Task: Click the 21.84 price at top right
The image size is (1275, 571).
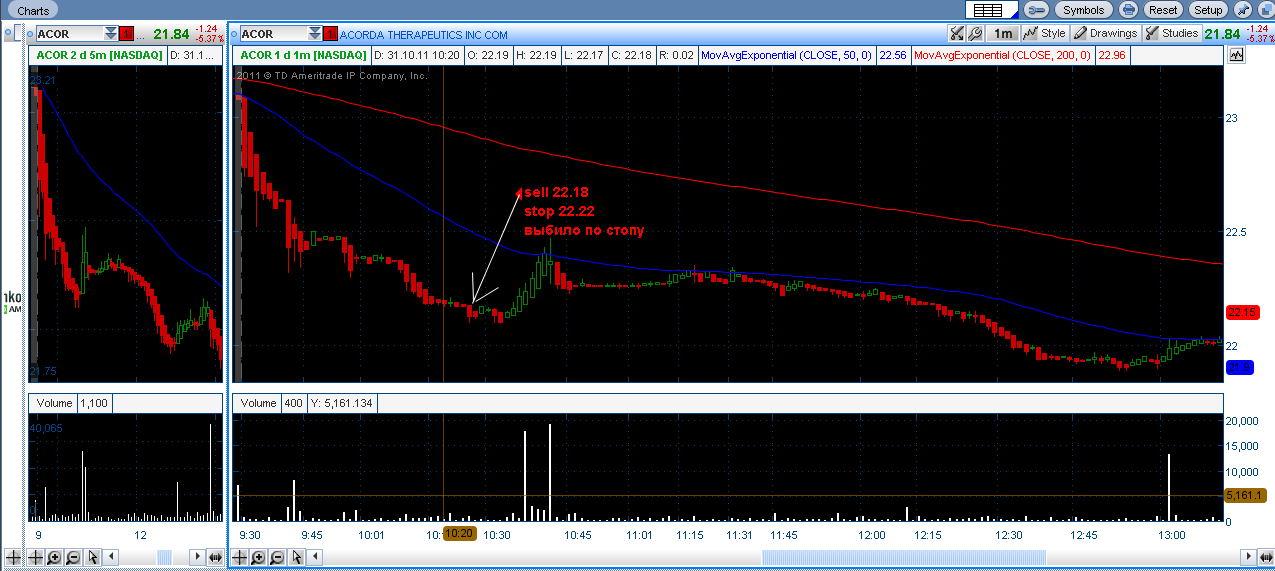Action: point(1222,34)
